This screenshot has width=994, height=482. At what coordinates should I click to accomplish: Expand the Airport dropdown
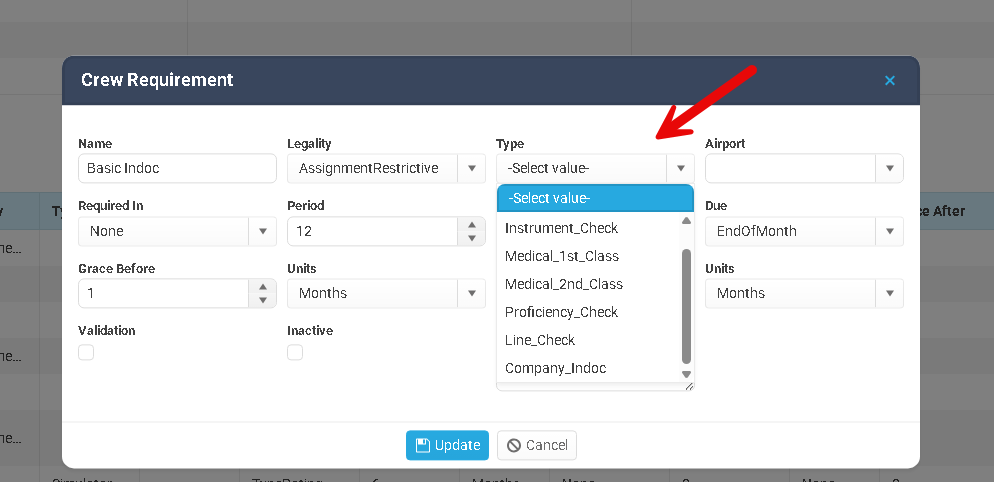pos(889,168)
